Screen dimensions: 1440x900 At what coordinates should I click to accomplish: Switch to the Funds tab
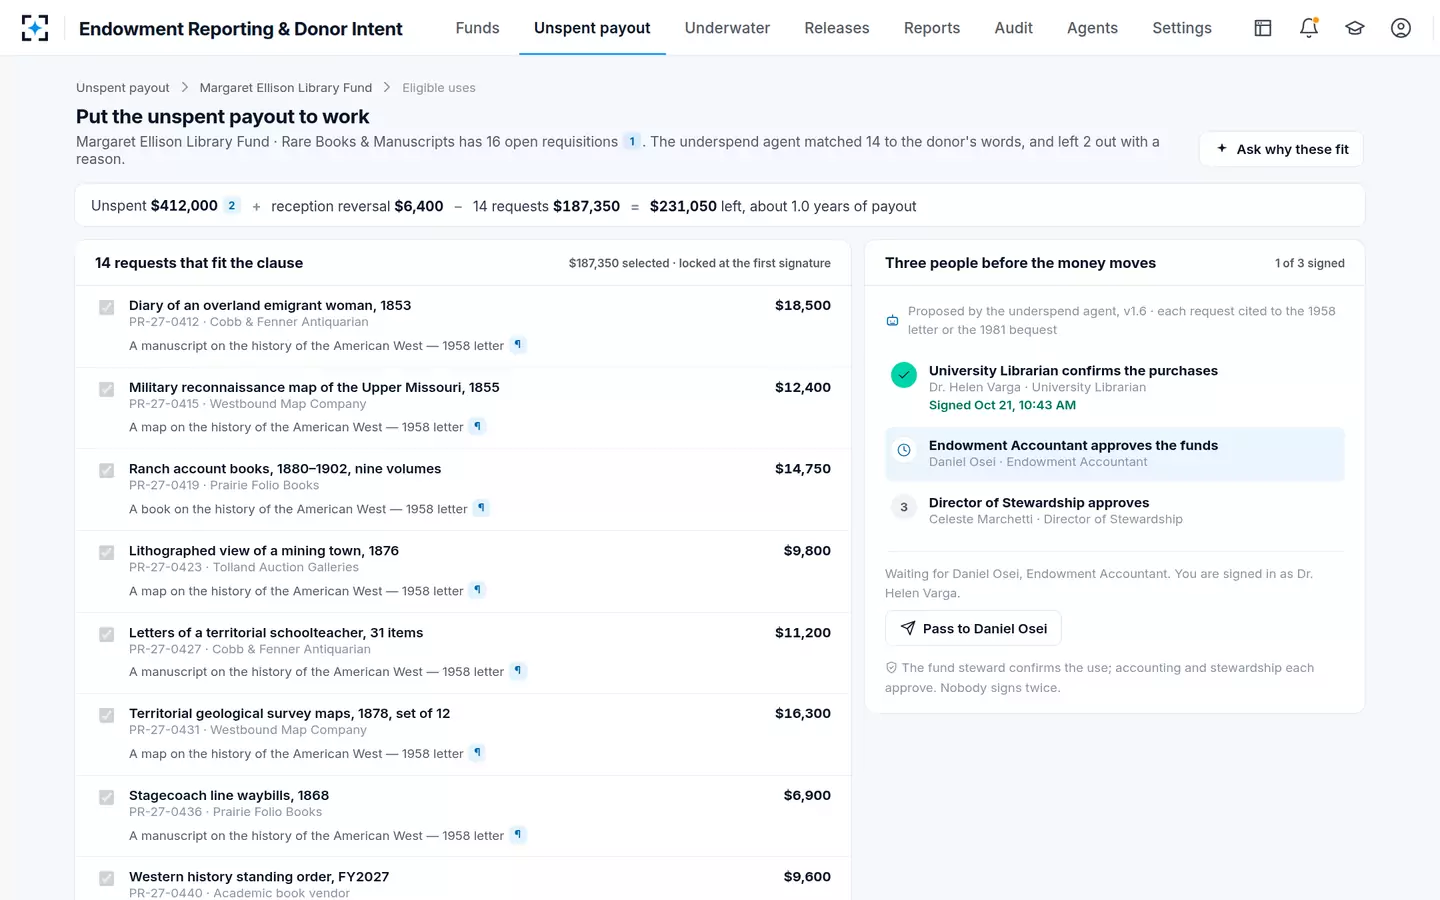(477, 28)
